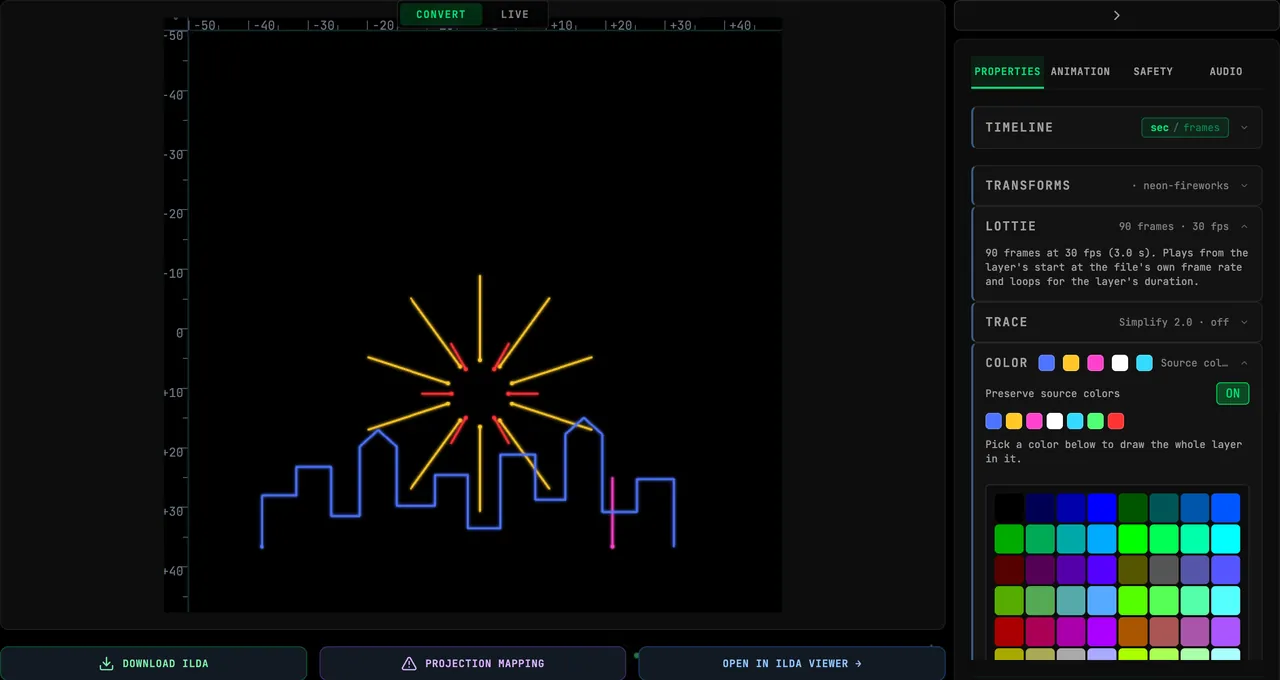The height and width of the screenshot is (680, 1280).
Task: Click the download arrow icon beside Download ILDA
Action: (106, 663)
